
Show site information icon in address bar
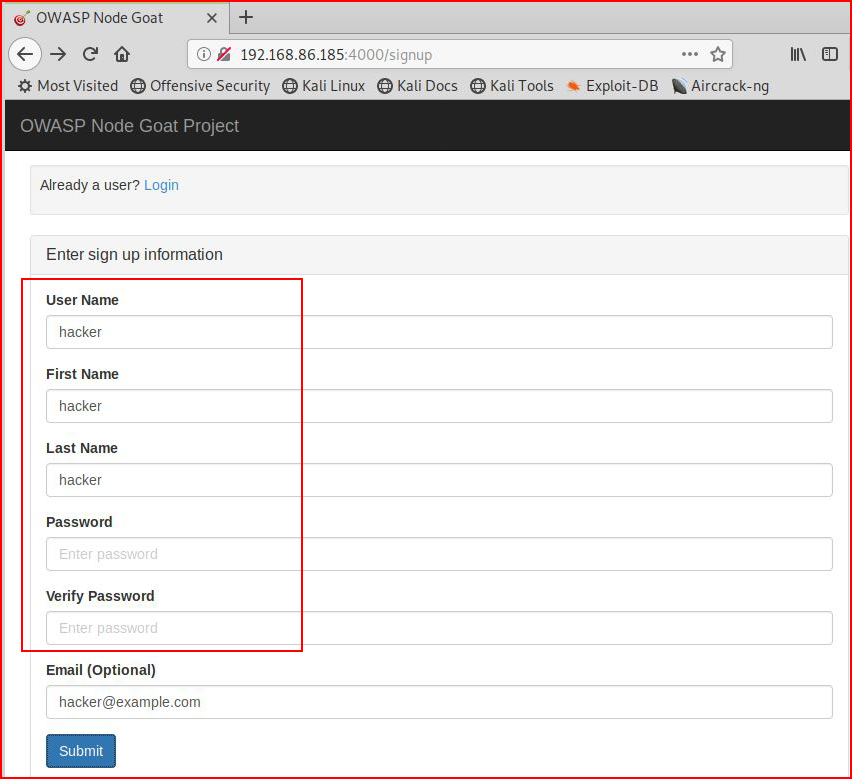click(x=204, y=54)
